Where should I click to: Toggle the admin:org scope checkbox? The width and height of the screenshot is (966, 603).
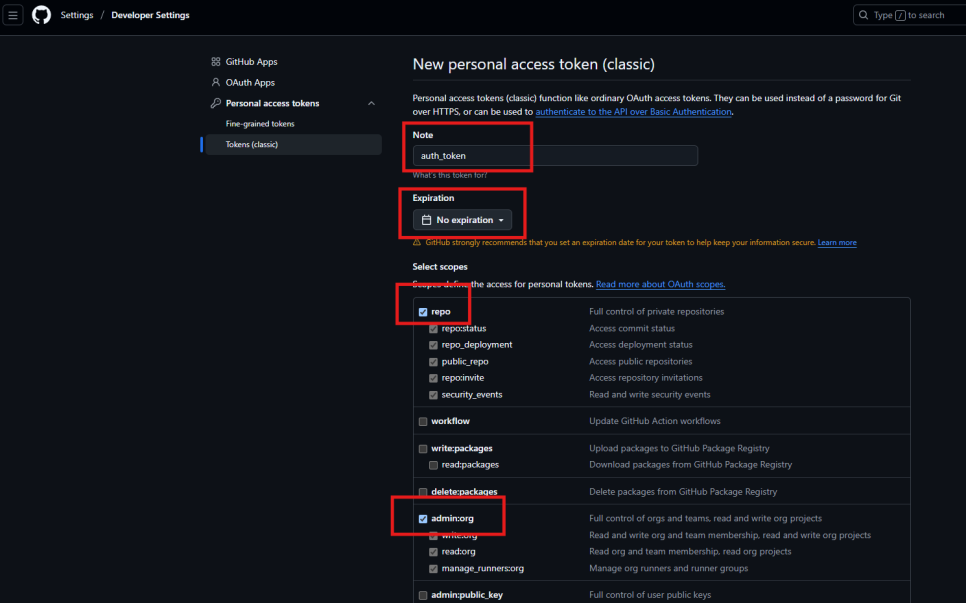[423, 519]
